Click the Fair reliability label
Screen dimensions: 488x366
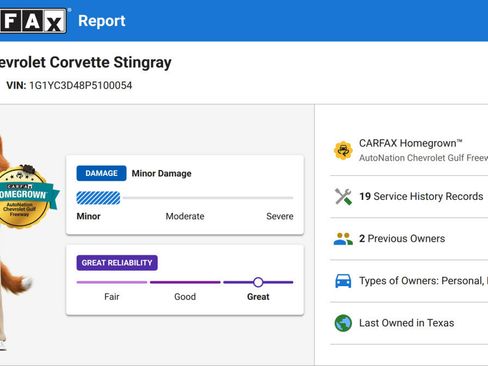pyautogui.click(x=112, y=297)
